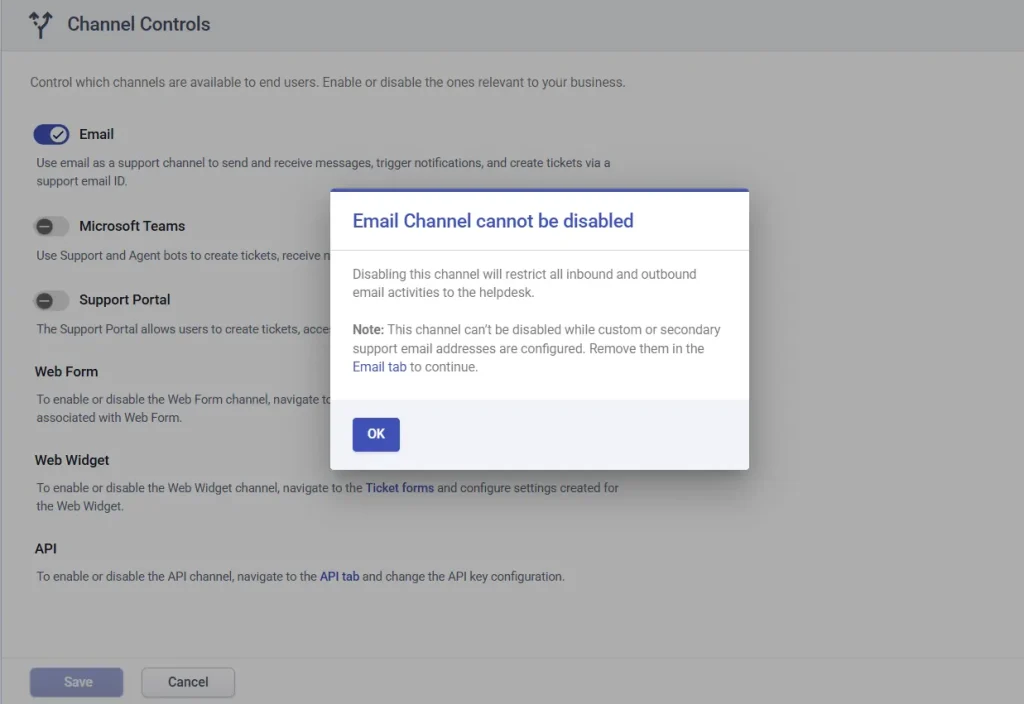This screenshot has width=1024, height=704.
Task: Disable the Email channel toggle
Action: pyautogui.click(x=51, y=134)
